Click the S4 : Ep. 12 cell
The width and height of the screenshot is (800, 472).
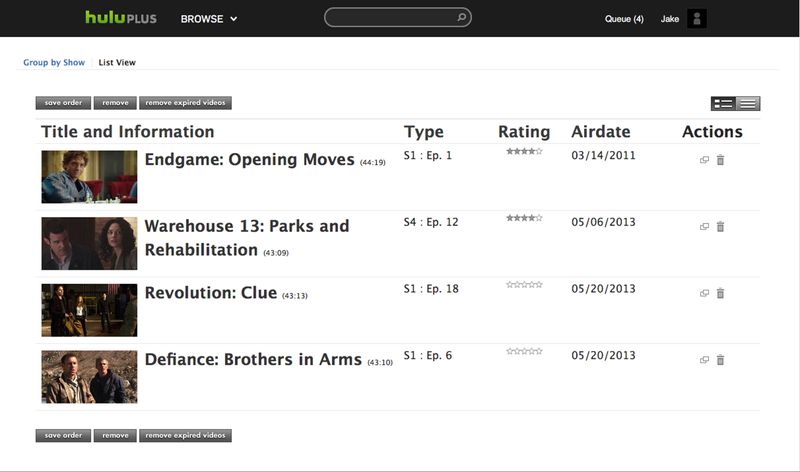tap(431, 222)
